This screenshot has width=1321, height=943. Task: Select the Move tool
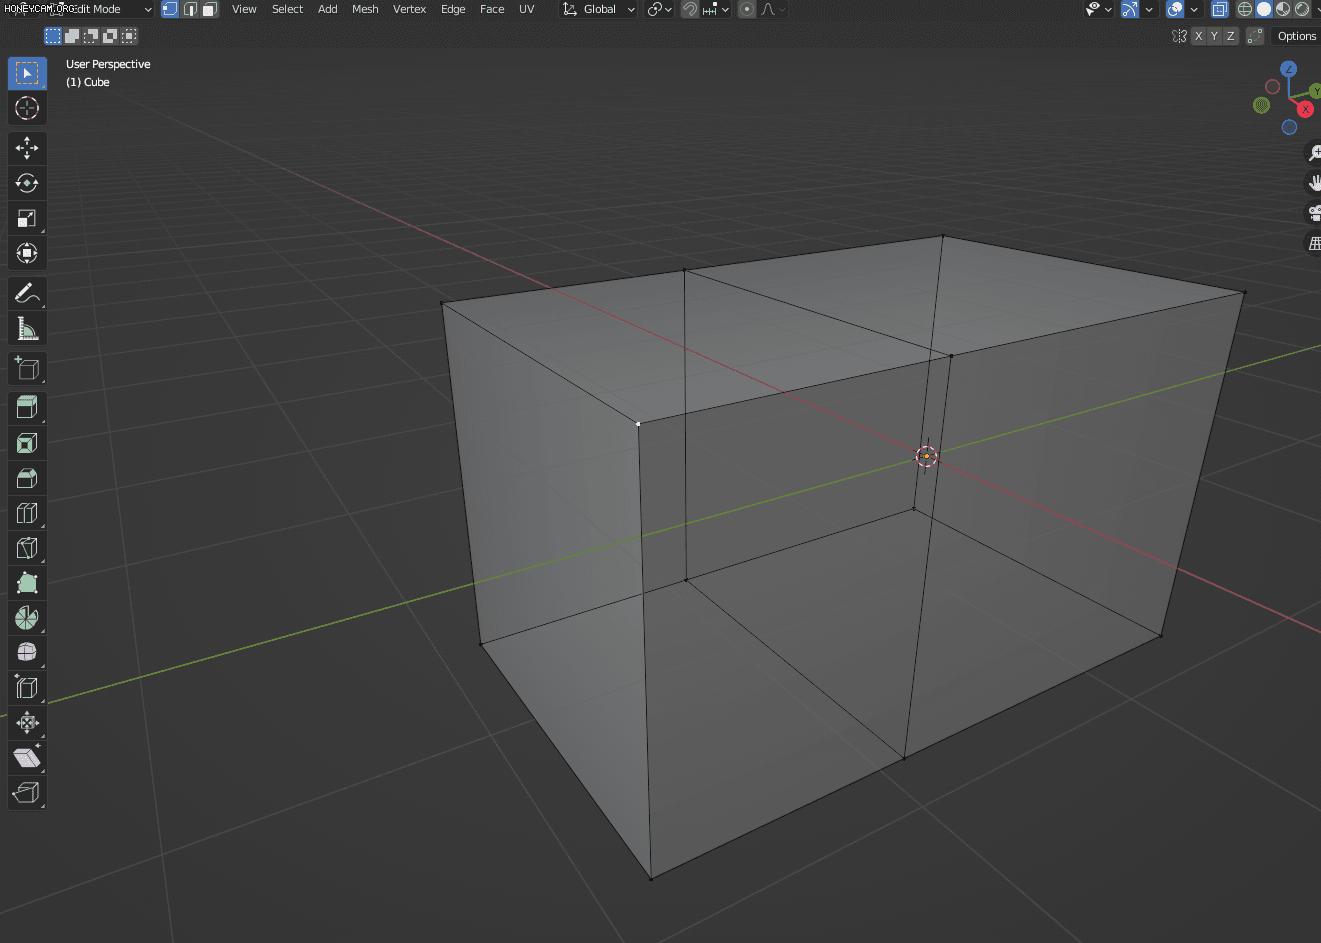pyautogui.click(x=27, y=148)
